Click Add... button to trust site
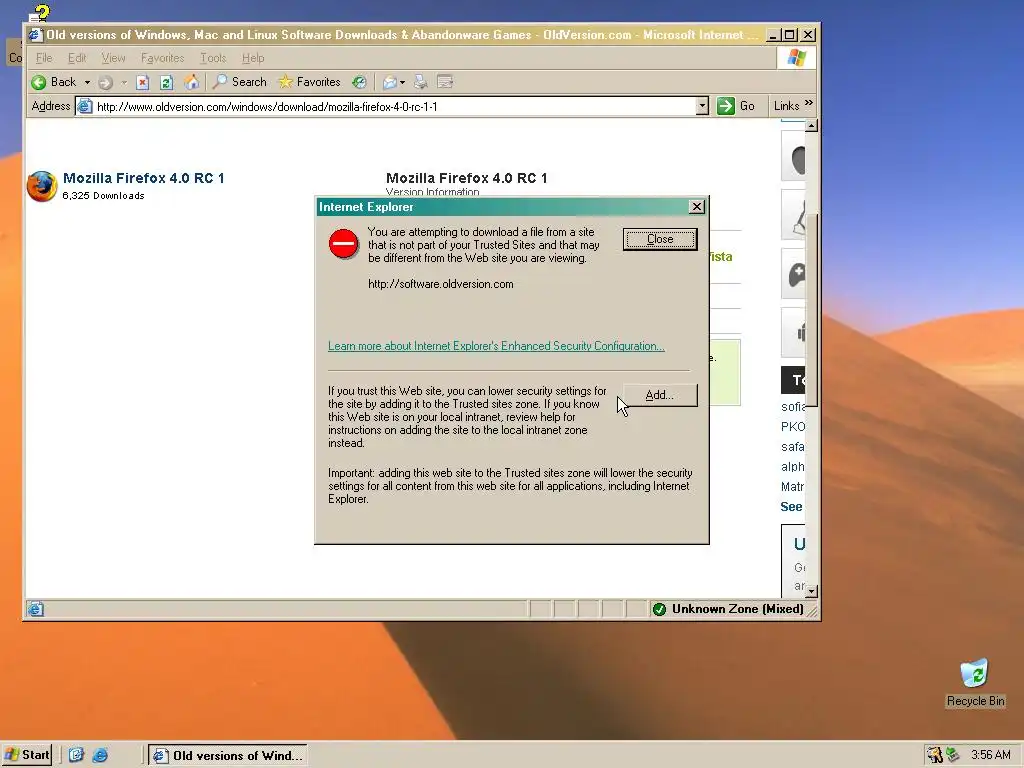Viewport: 1024px width, 768px height. click(x=660, y=395)
